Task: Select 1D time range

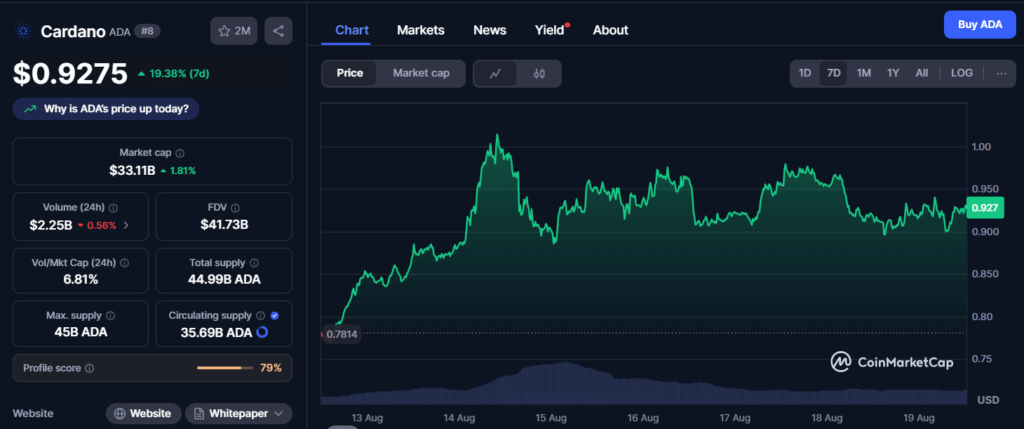Action: coord(805,73)
